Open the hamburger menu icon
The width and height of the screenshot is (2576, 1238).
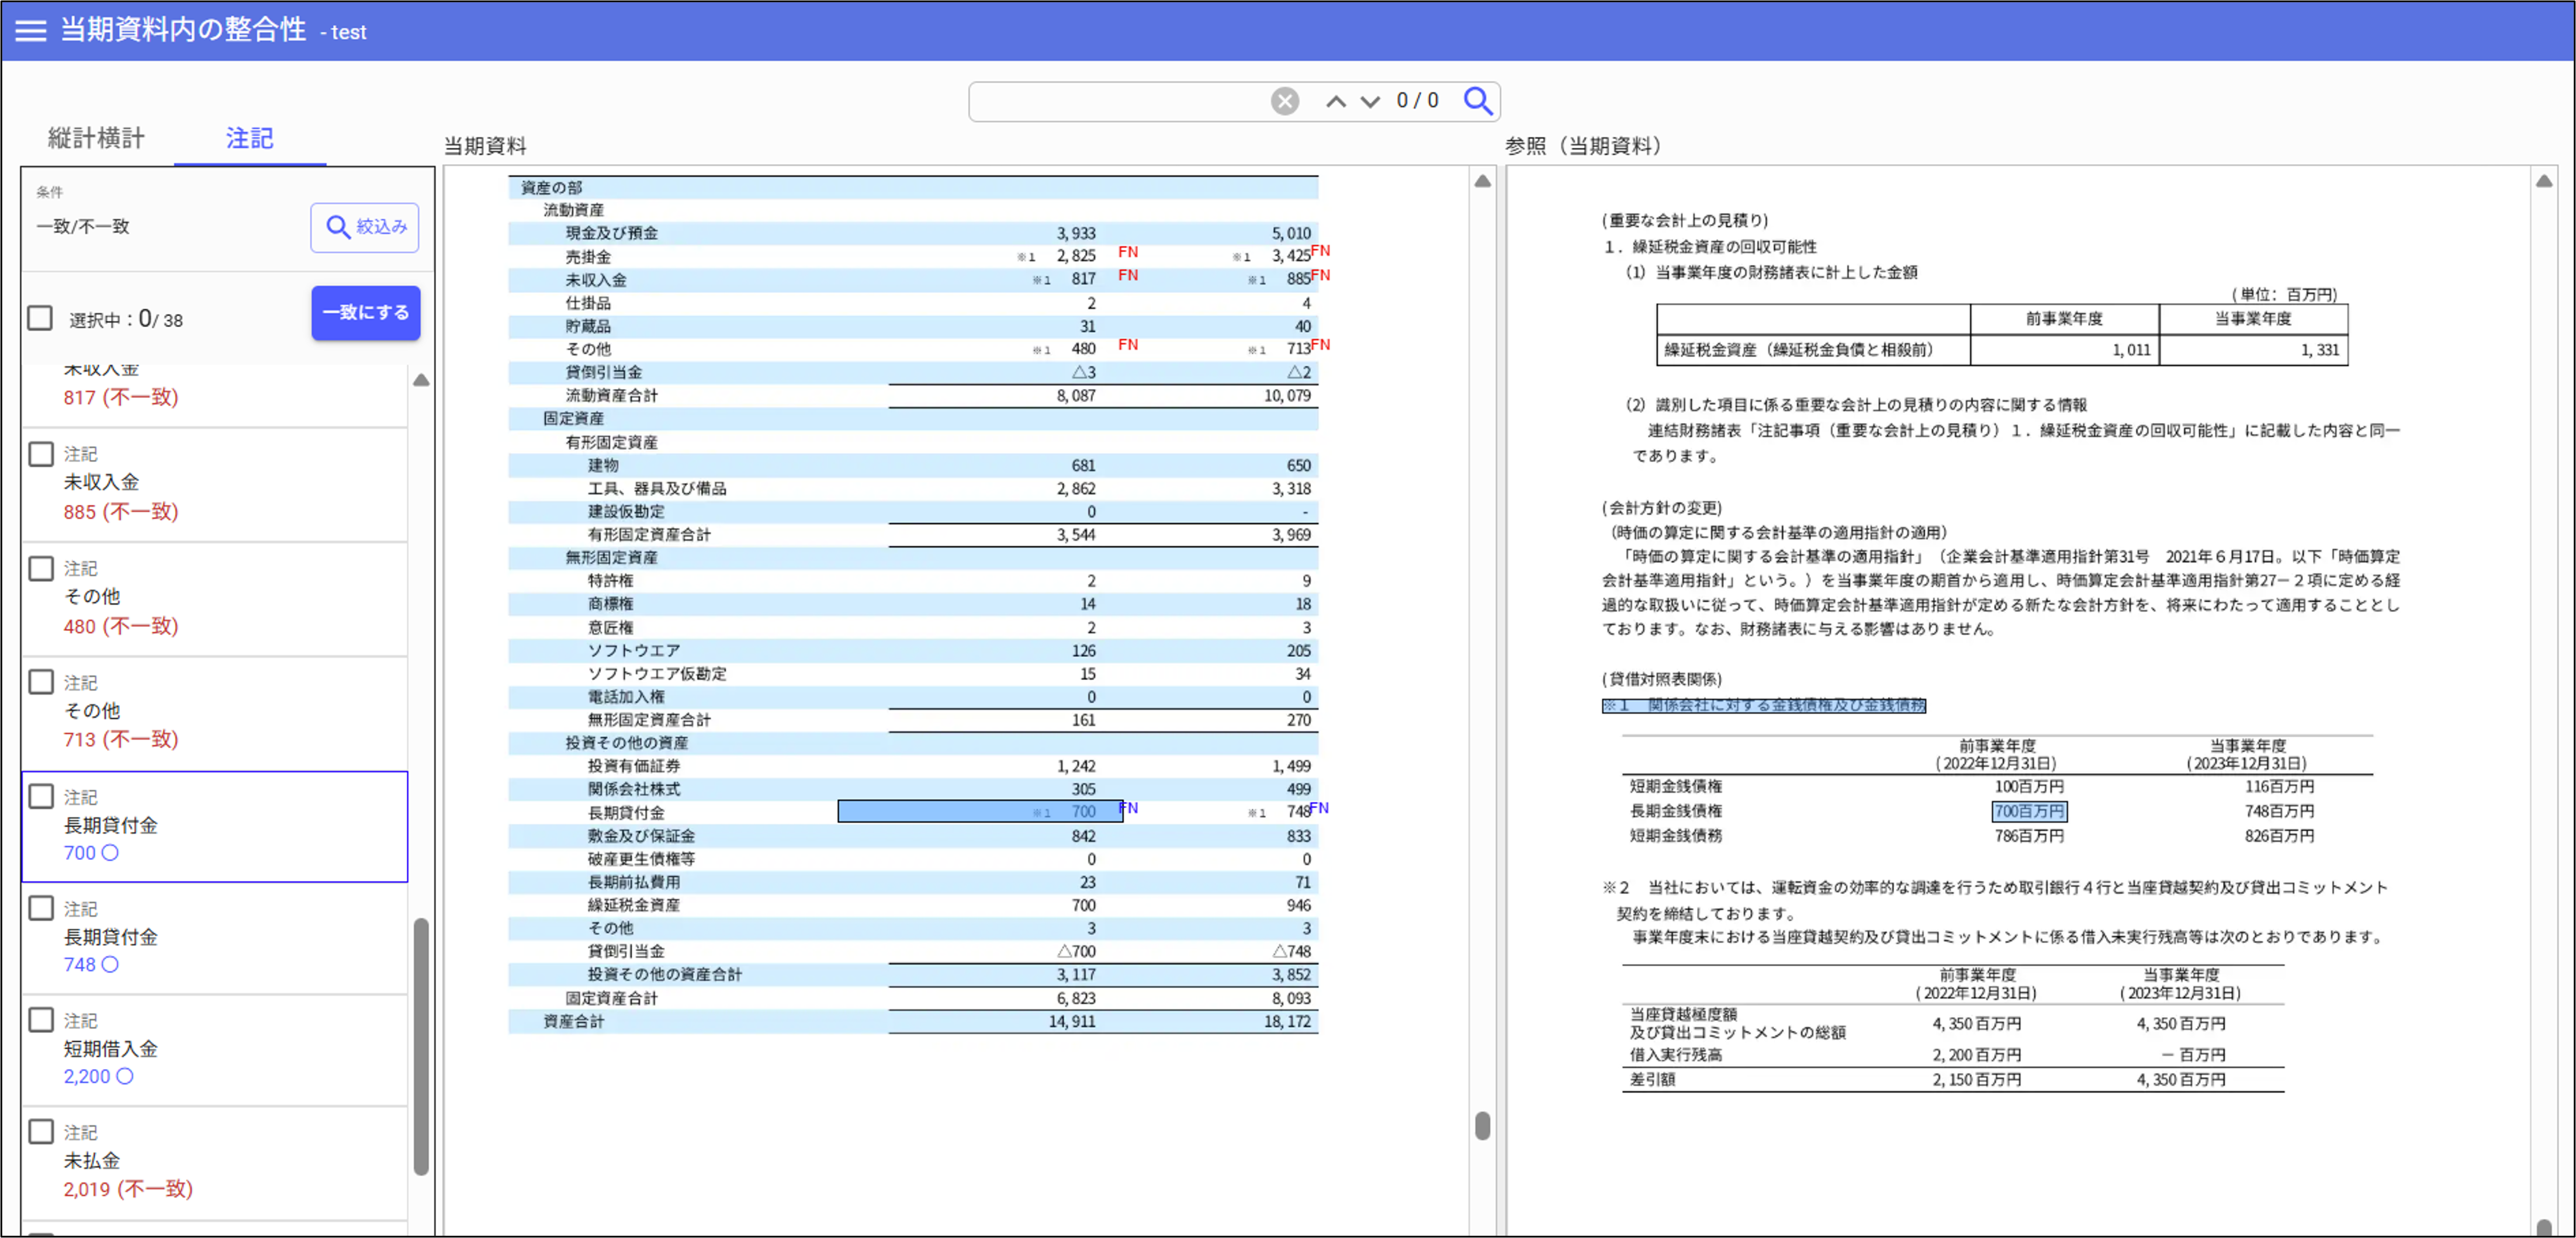coord(31,30)
